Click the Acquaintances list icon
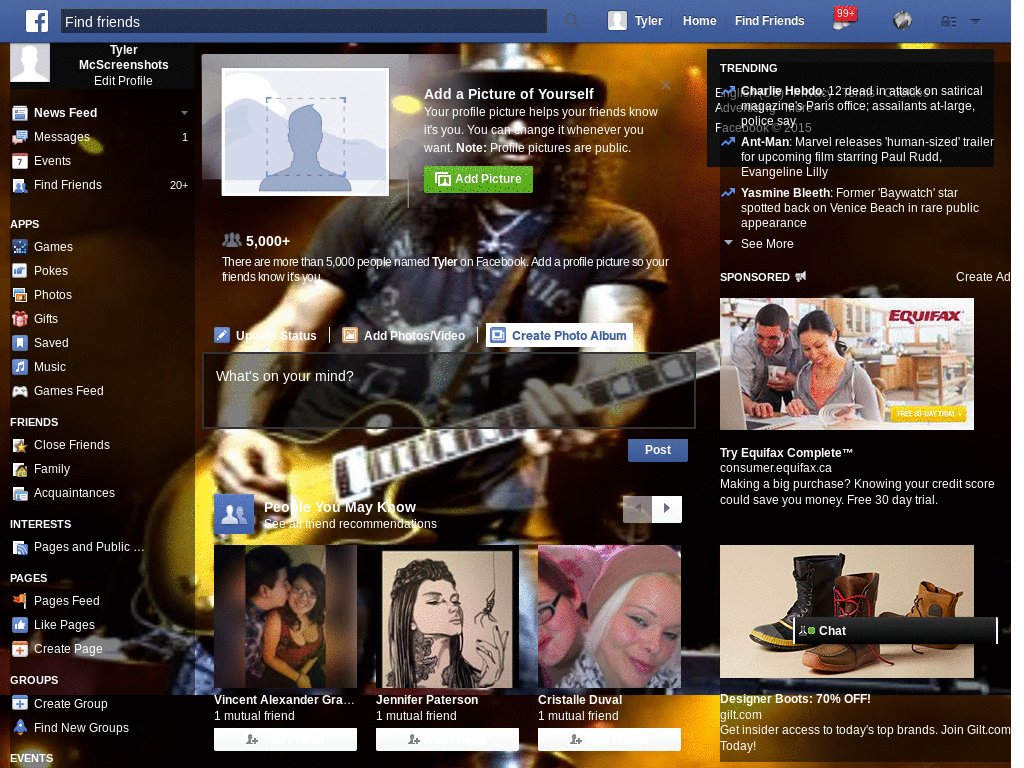1024x768 pixels. pos(20,494)
